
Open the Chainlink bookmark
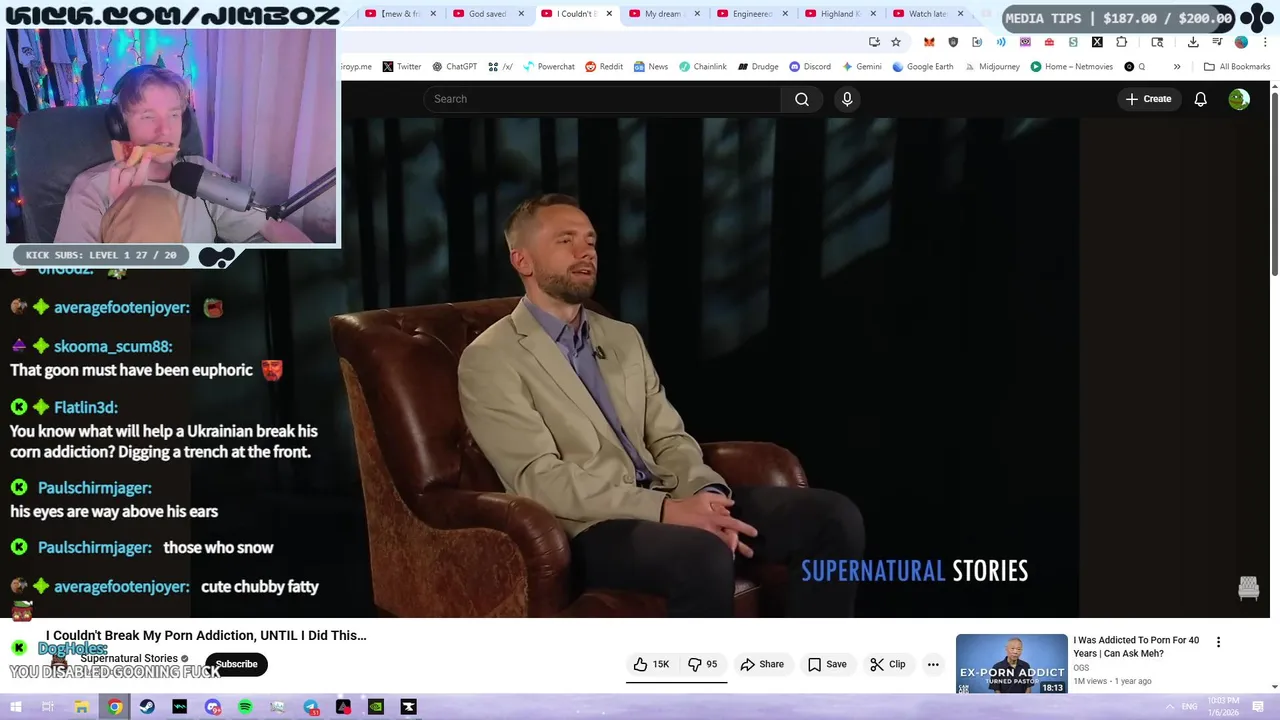click(x=702, y=67)
